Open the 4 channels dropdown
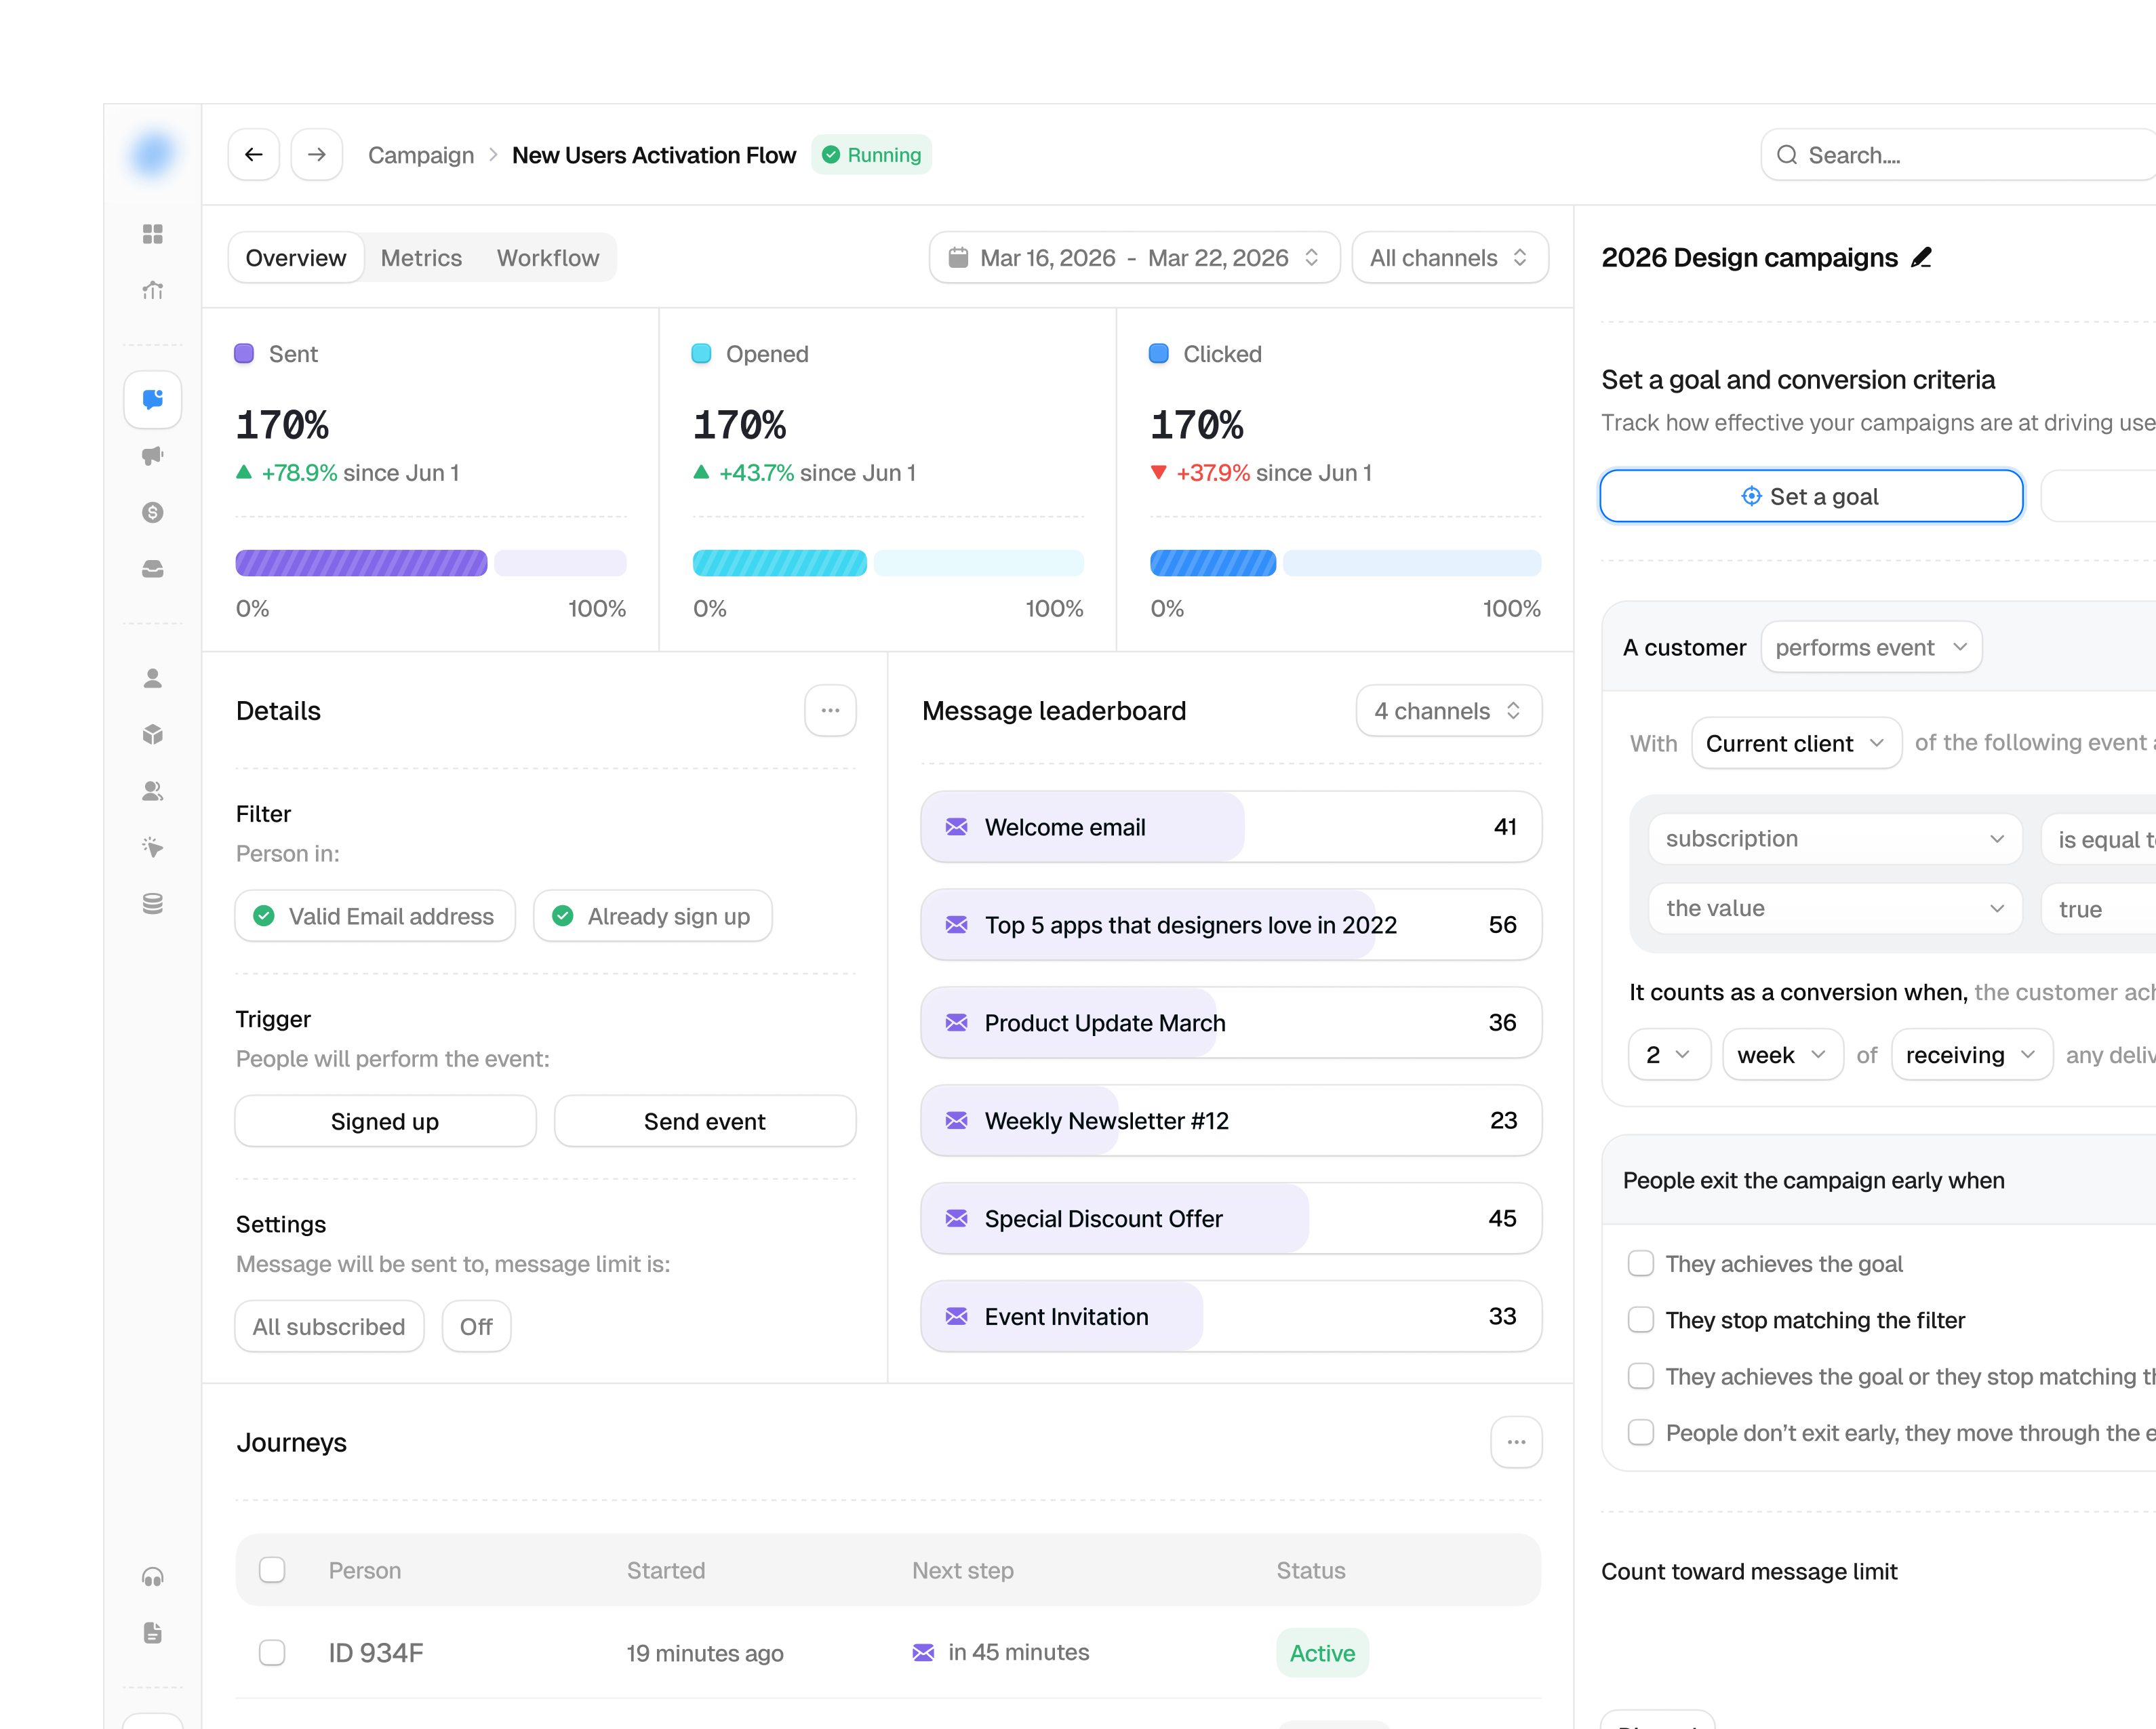Image resolution: width=2156 pixels, height=1729 pixels. (1448, 711)
